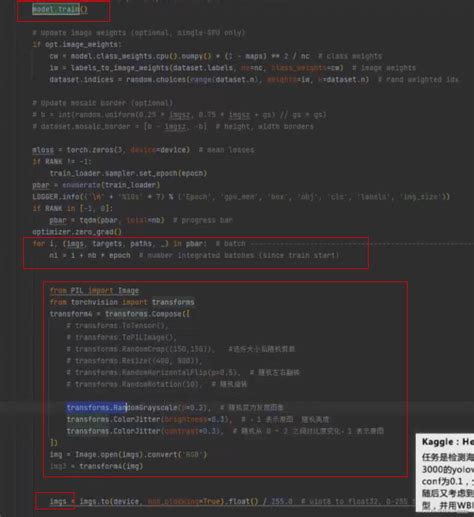474x517 pixels.
Task: Click the 'Update mosaic border' comment
Action: [x=102, y=103]
